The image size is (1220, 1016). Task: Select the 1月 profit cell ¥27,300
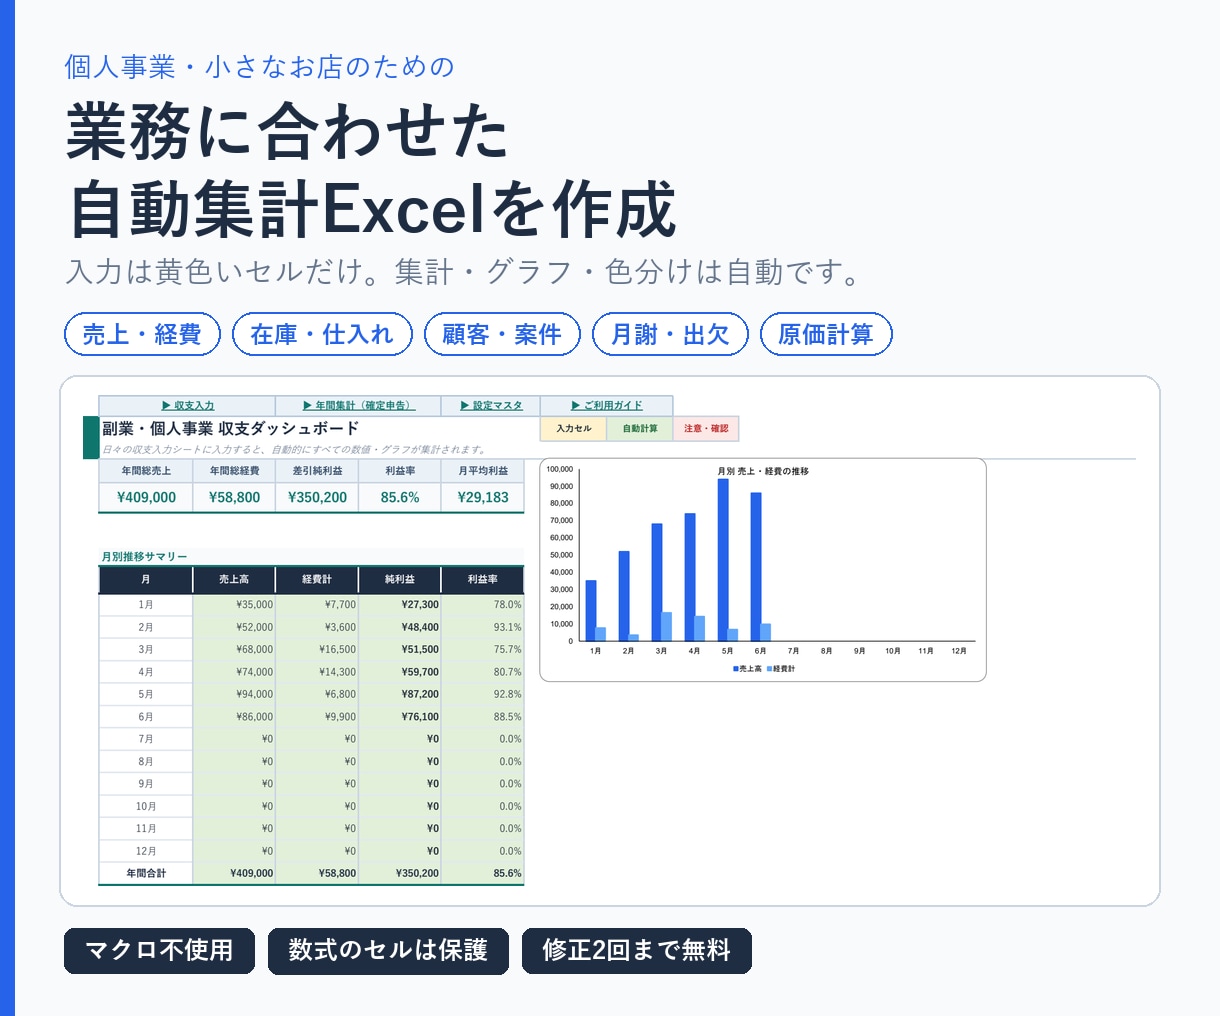pos(400,605)
